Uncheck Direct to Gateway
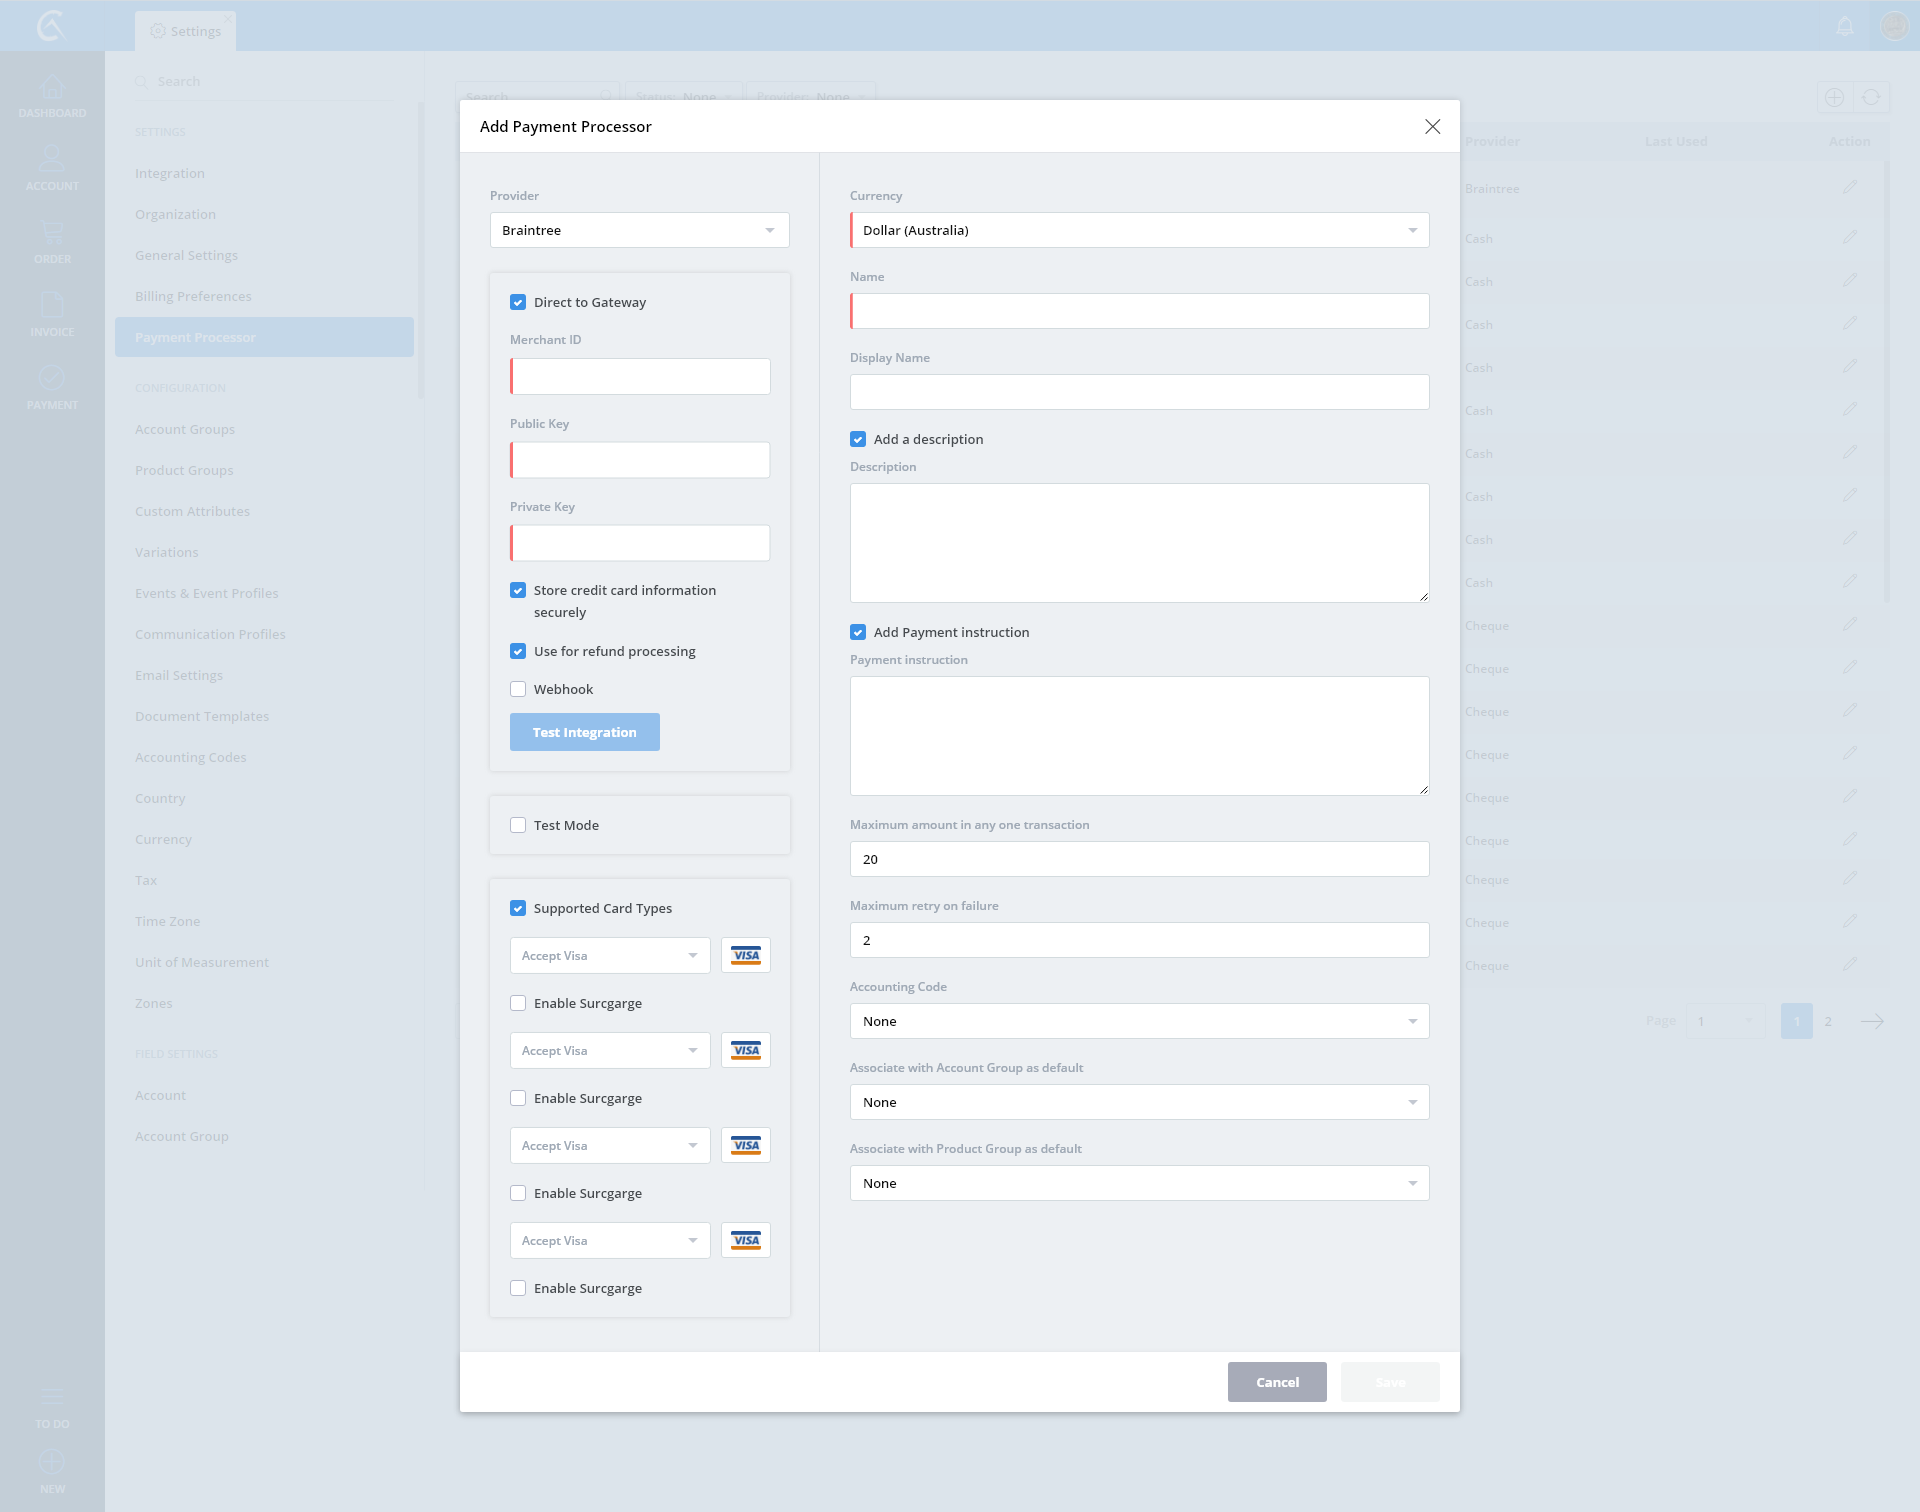Screen dimensions: 1920x1512 pos(518,302)
